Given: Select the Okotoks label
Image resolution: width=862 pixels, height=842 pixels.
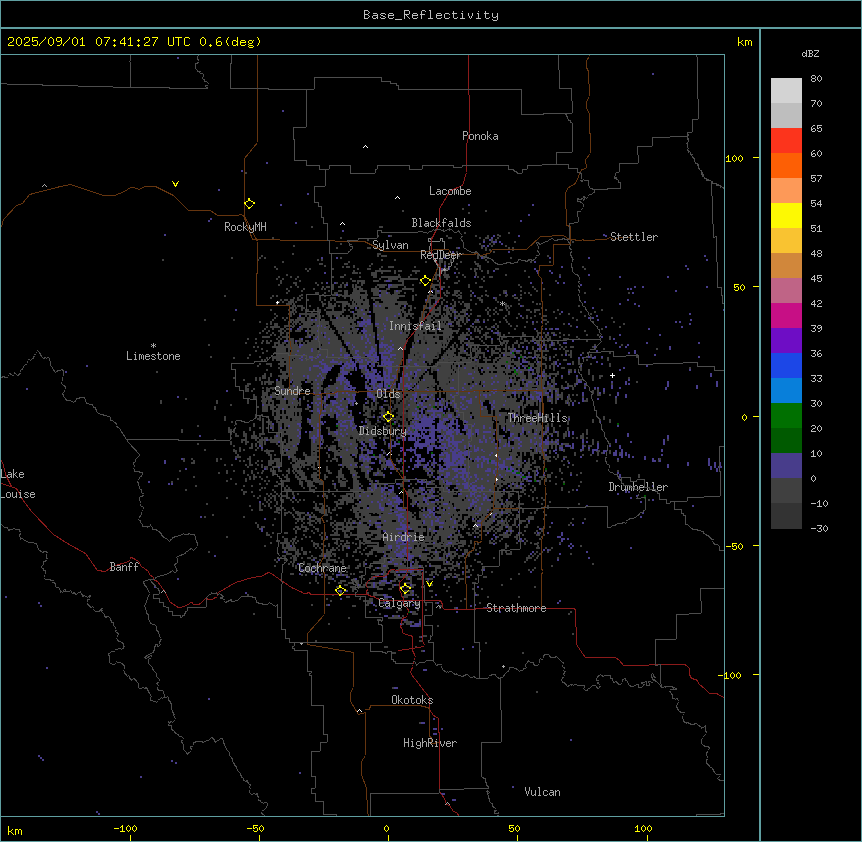Looking at the screenshot, I should (412, 700).
